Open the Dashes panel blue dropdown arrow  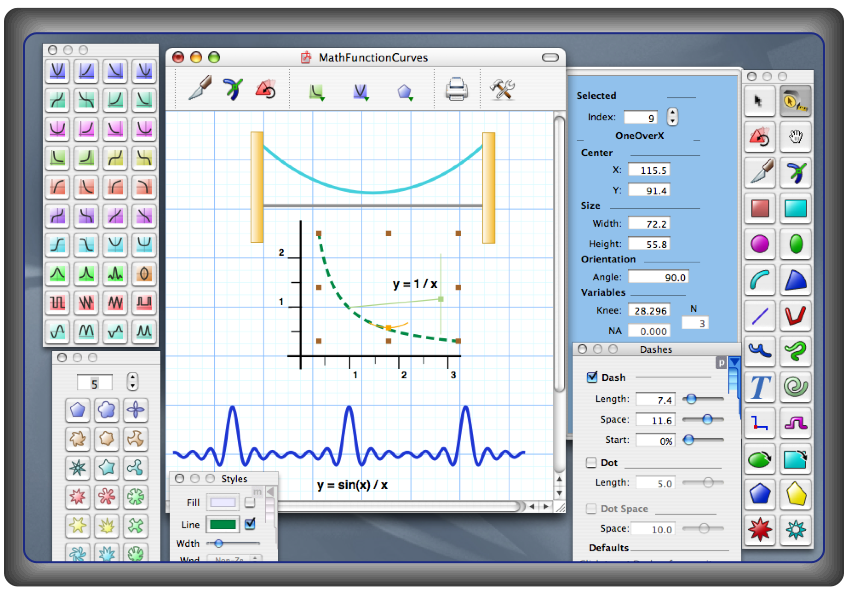tap(735, 362)
